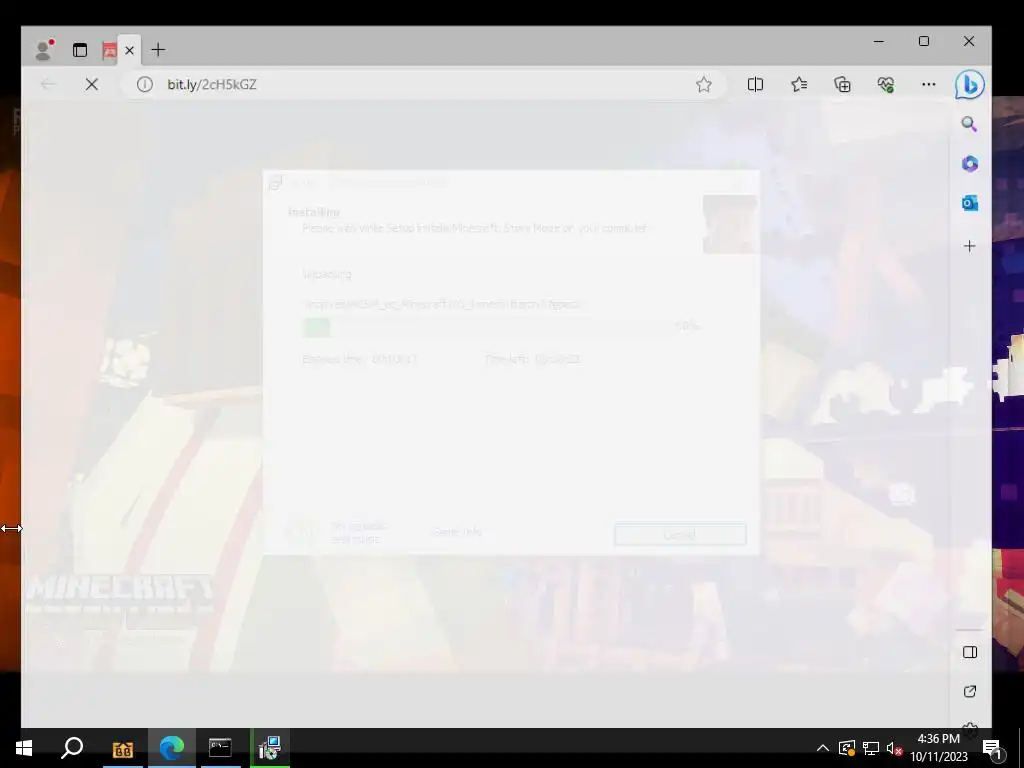Open muted volume tray icon

894,748
